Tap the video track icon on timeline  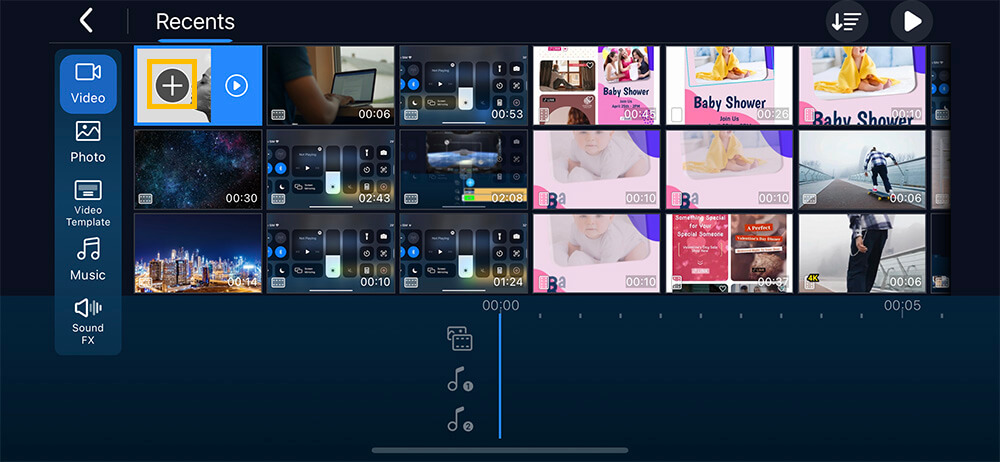point(459,338)
